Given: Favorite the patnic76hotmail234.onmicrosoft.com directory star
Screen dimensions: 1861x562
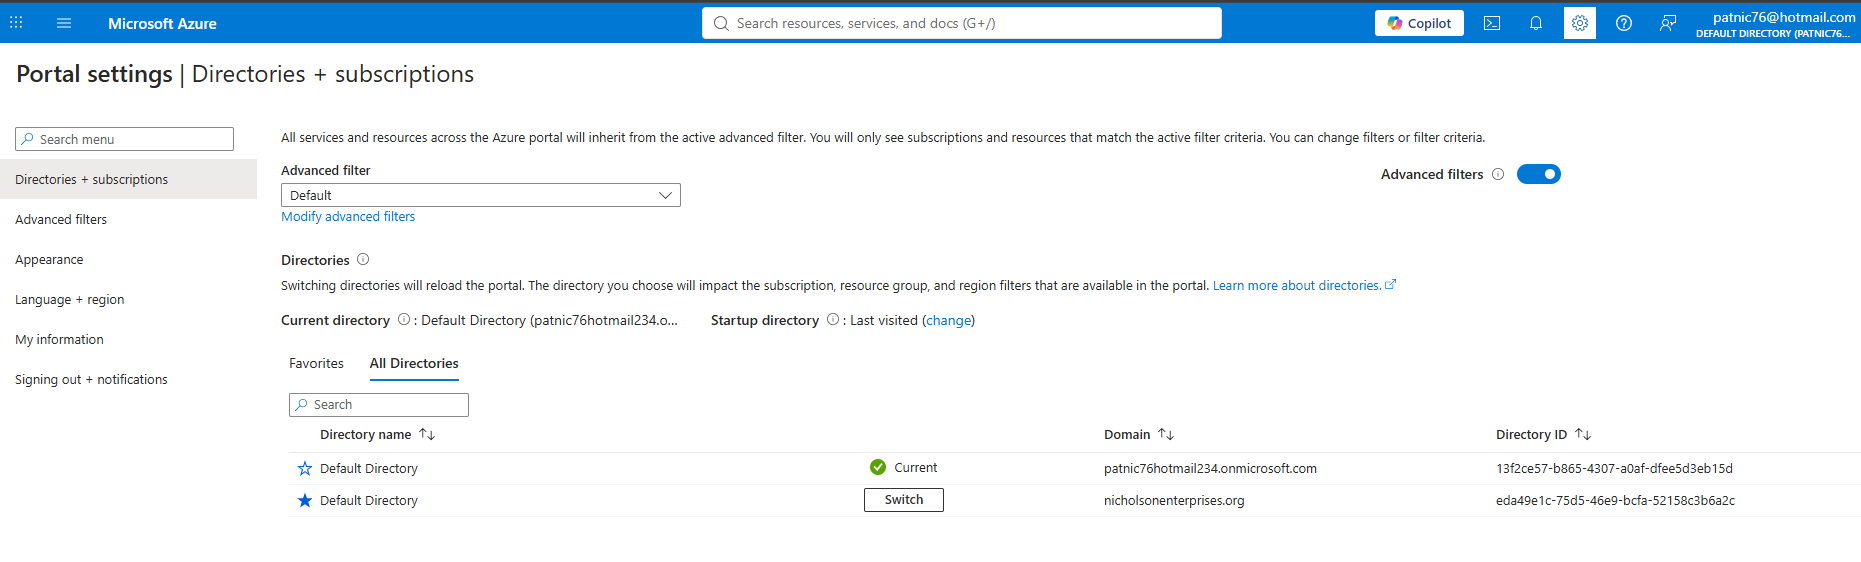Looking at the screenshot, I should tap(305, 468).
